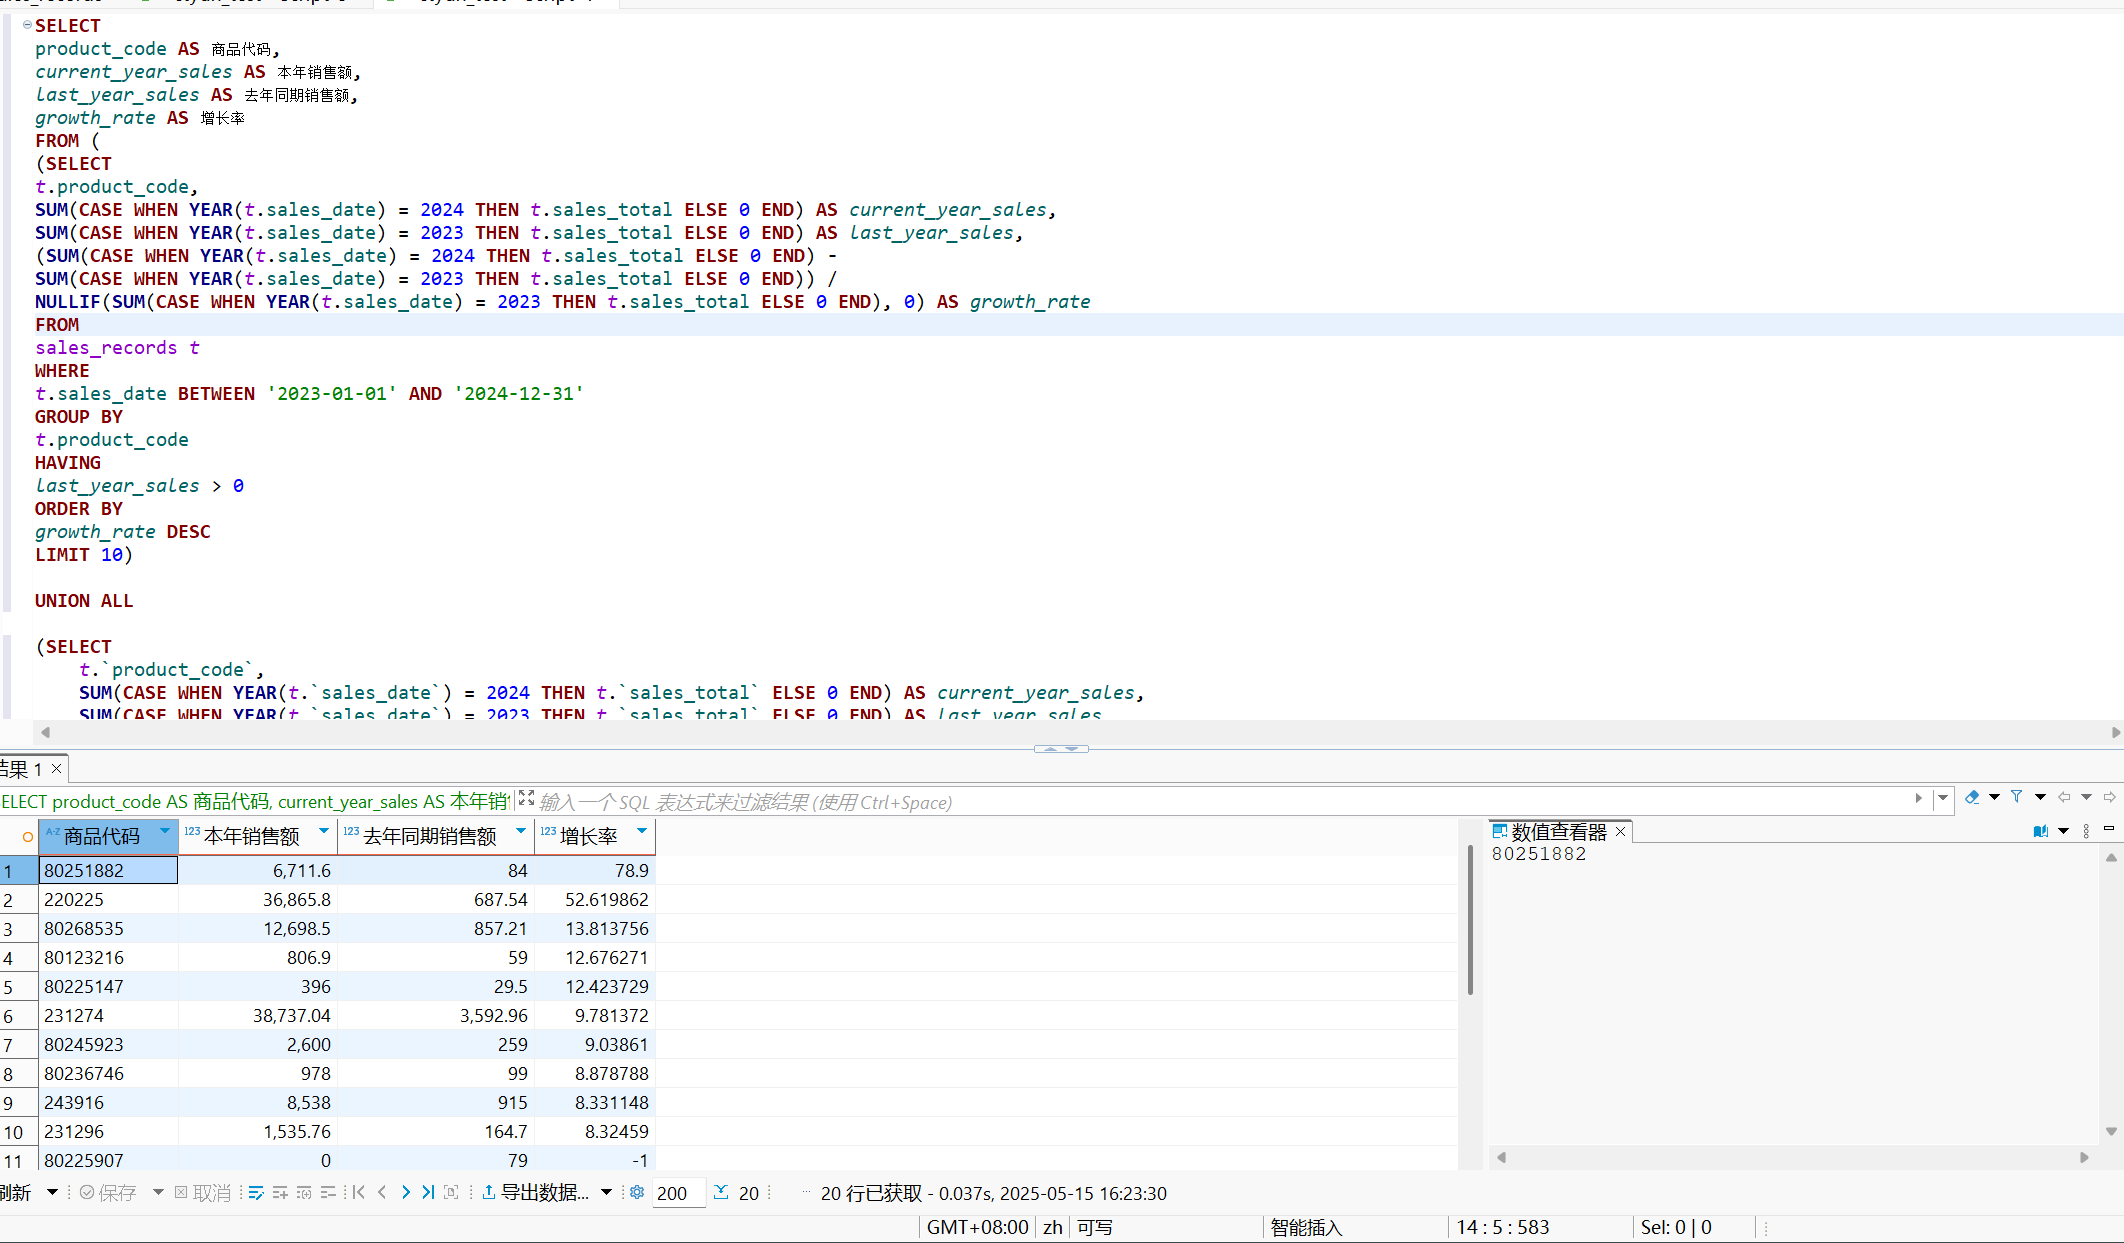Open 增长率 column header dropdown
This screenshot has height=1243, width=2124.
coord(642,831)
